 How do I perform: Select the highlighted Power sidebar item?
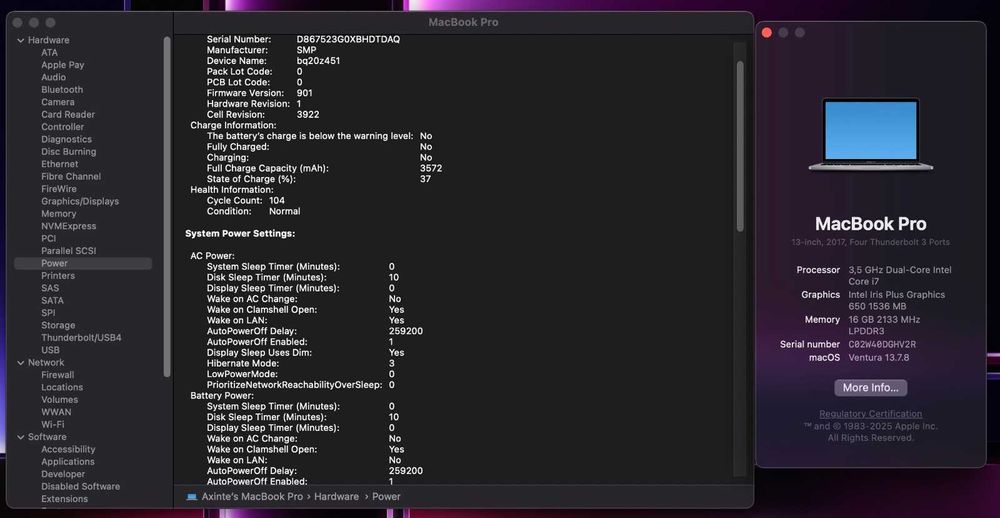83,263
